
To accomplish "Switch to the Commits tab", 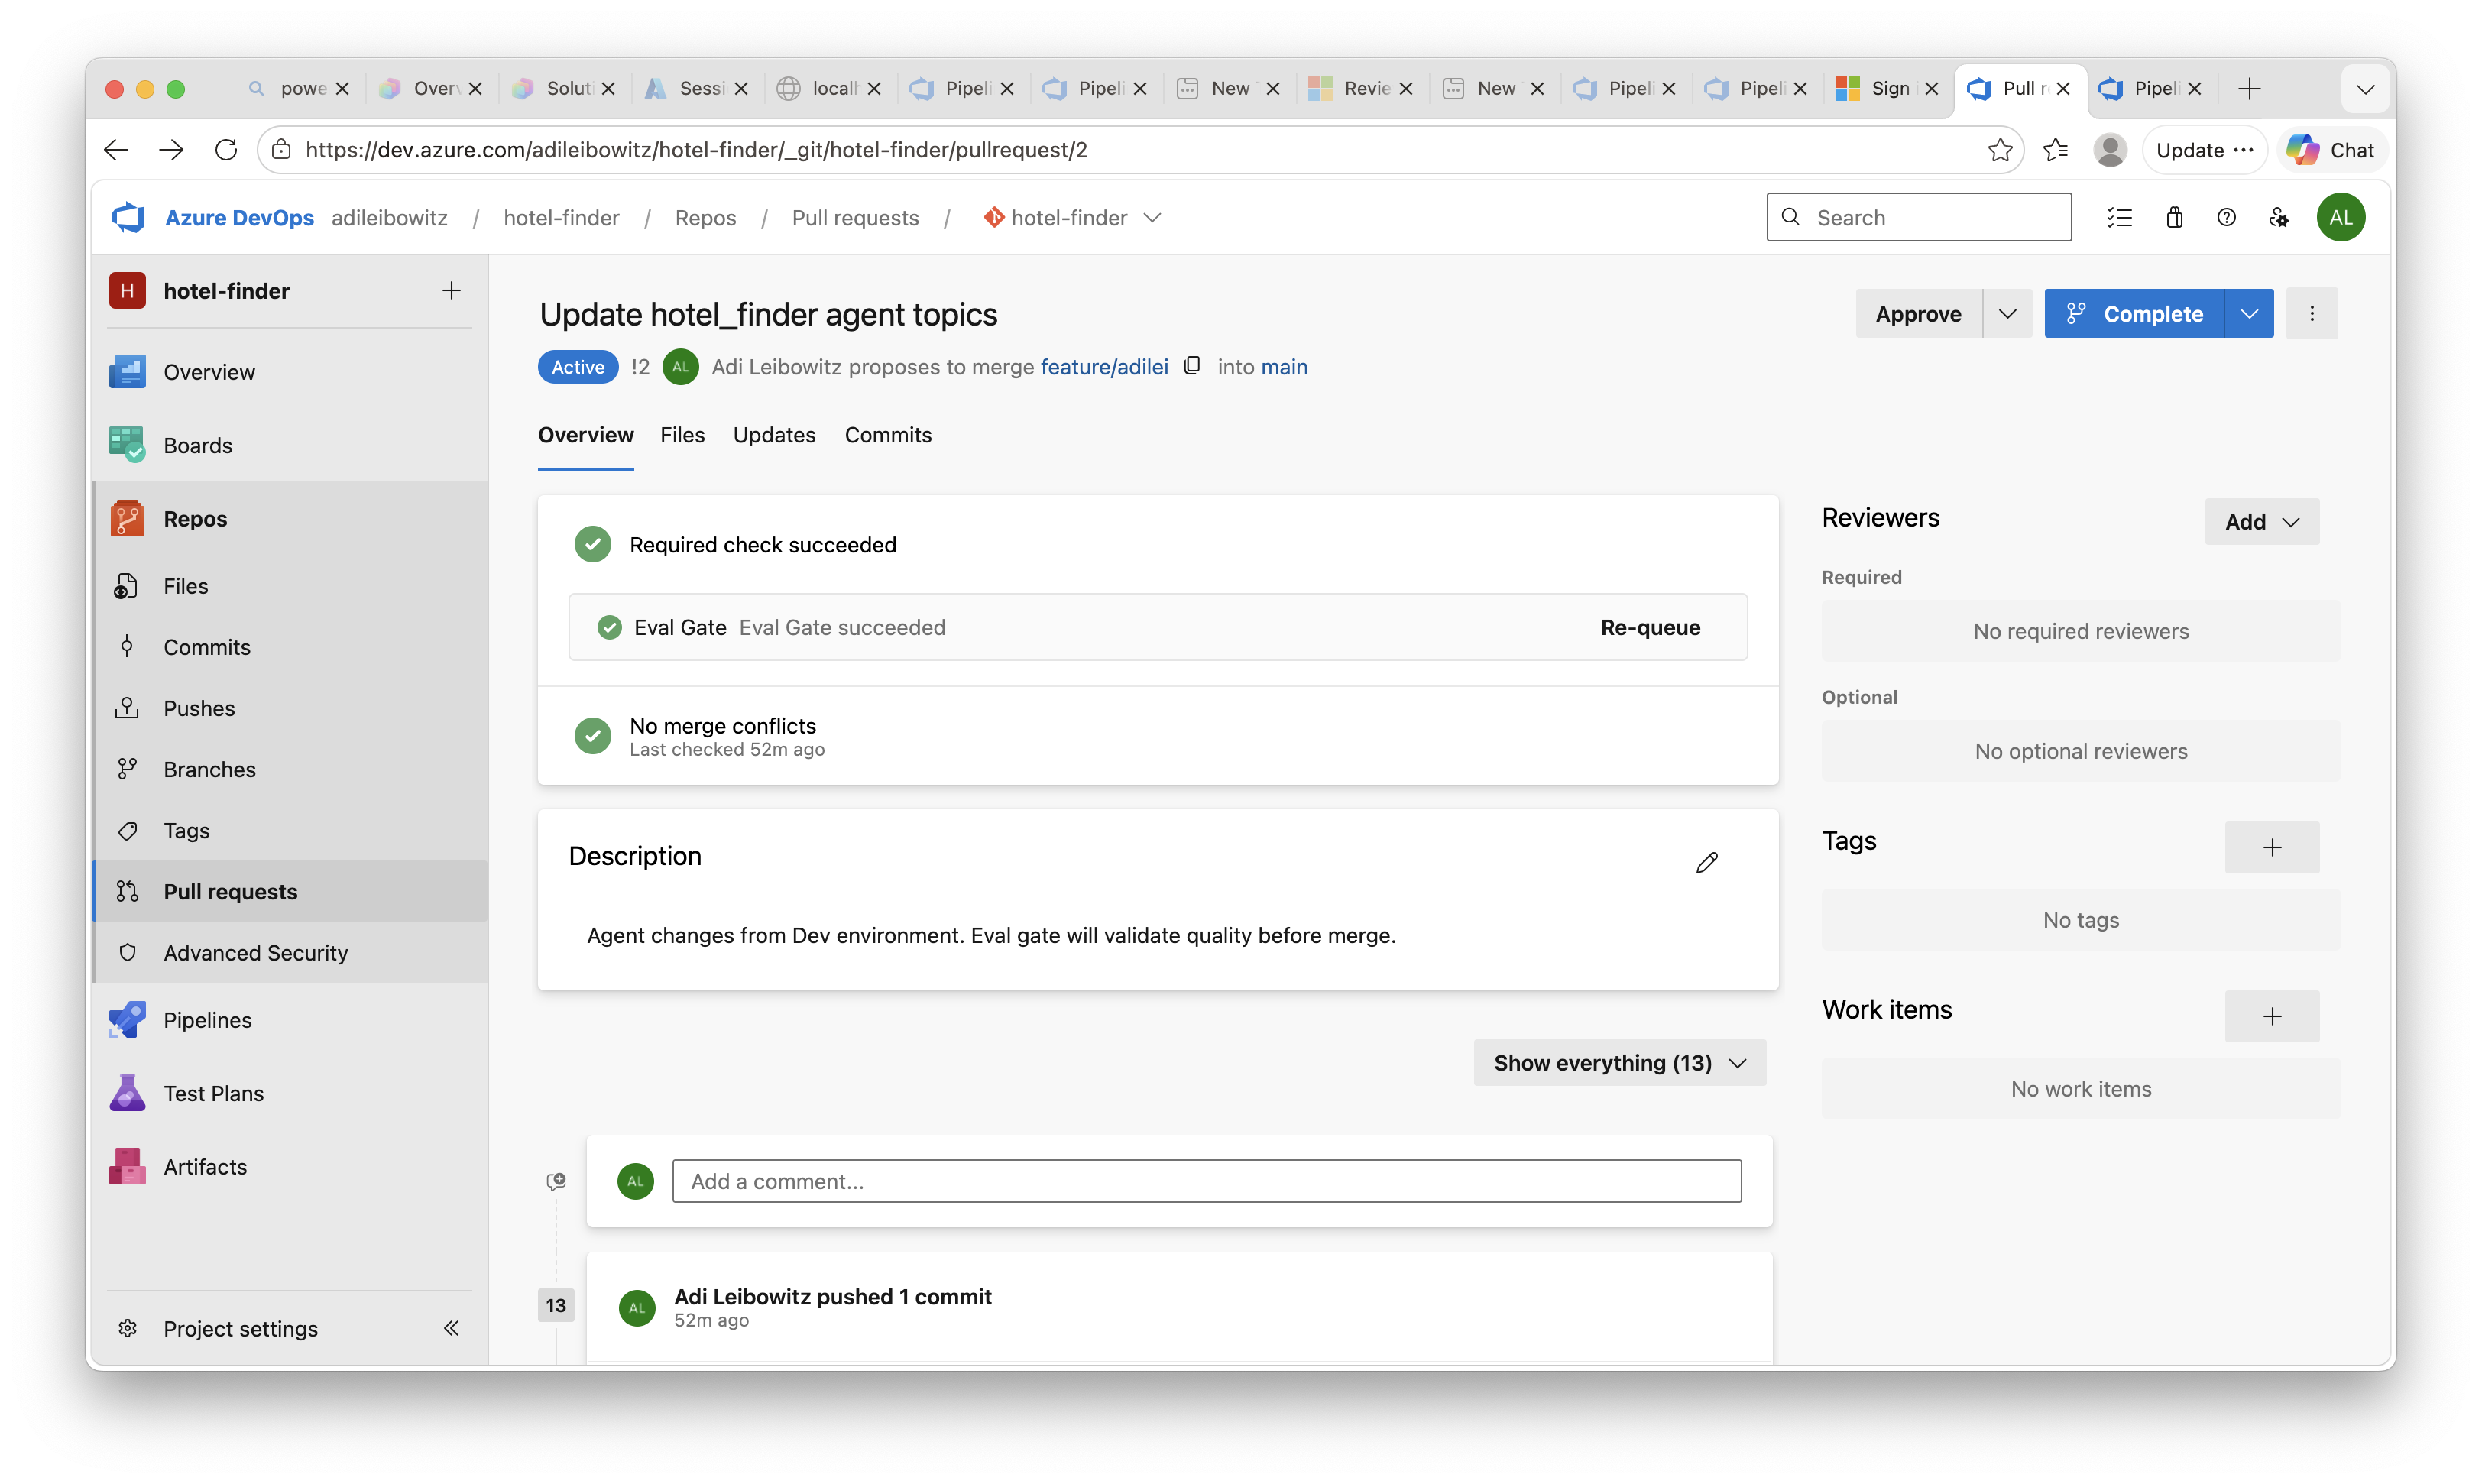I will [x=887, y=435].
